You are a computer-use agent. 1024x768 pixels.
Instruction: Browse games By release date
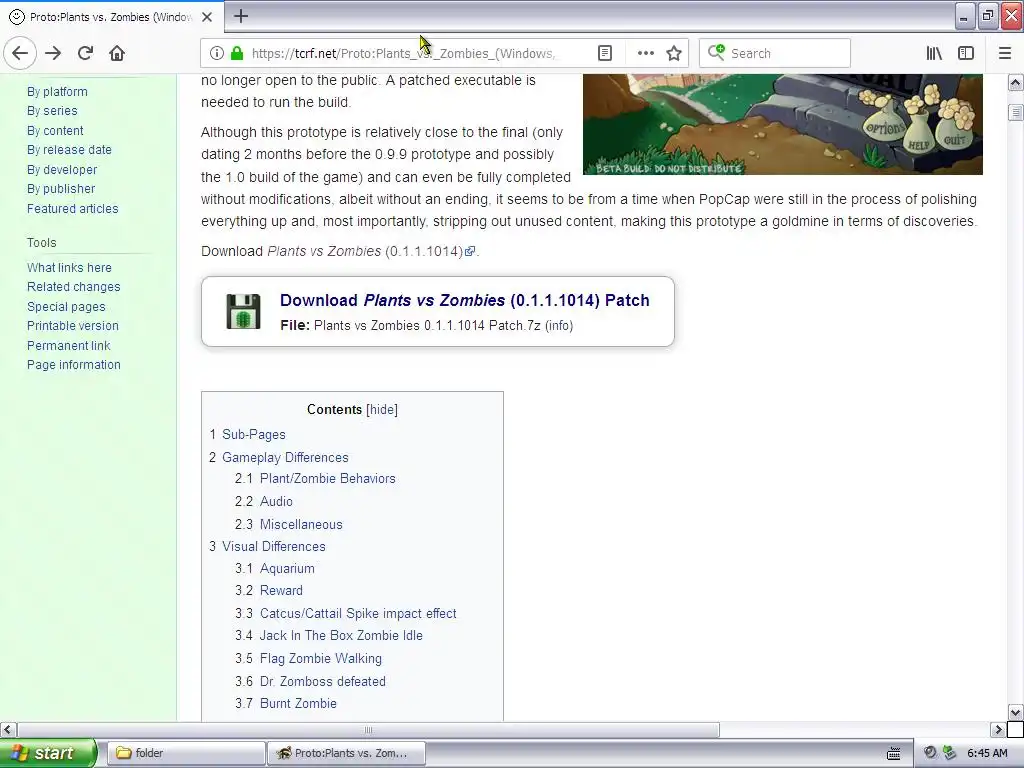[69, 150]
